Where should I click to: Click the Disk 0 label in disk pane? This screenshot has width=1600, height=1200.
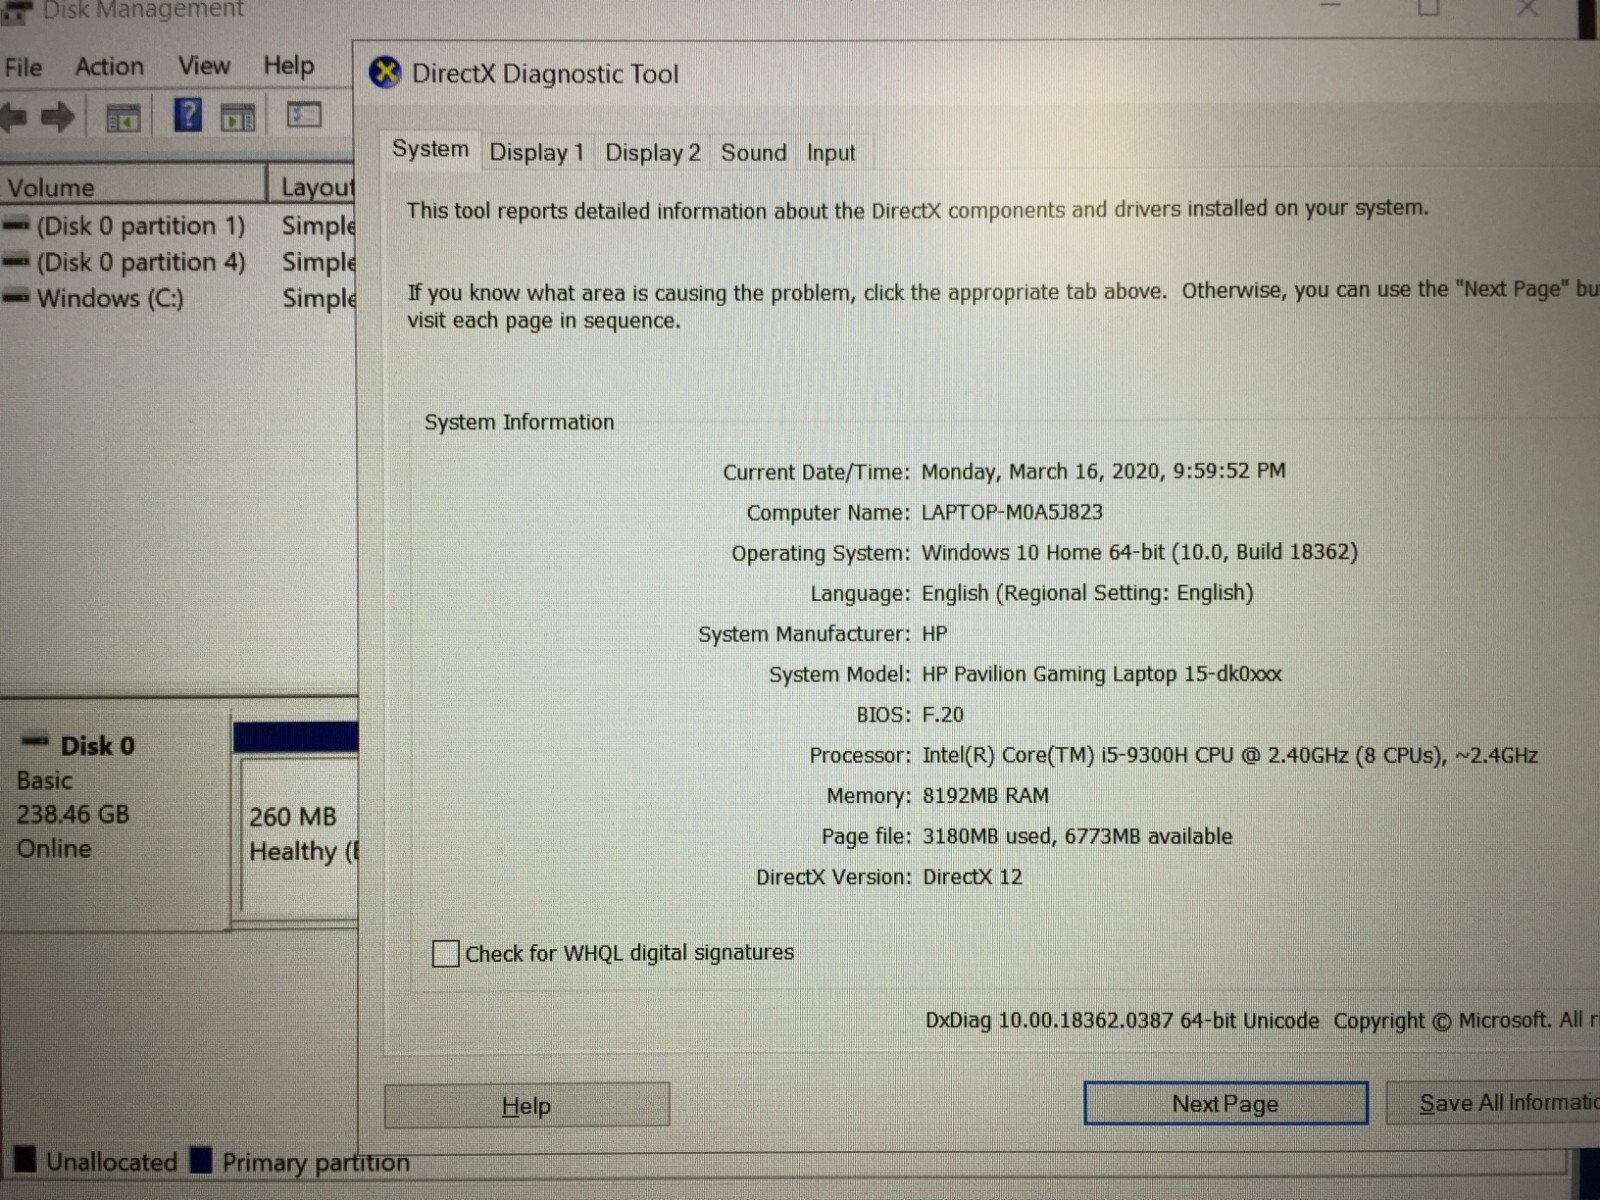tap(97, 746)
